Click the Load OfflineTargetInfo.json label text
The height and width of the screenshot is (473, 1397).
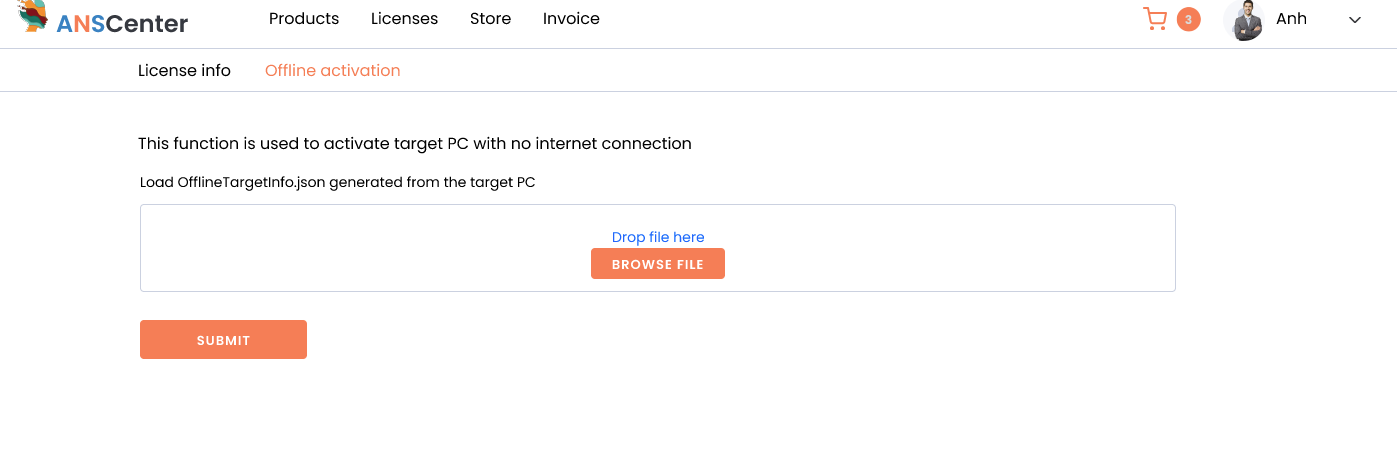pos(338,183)
